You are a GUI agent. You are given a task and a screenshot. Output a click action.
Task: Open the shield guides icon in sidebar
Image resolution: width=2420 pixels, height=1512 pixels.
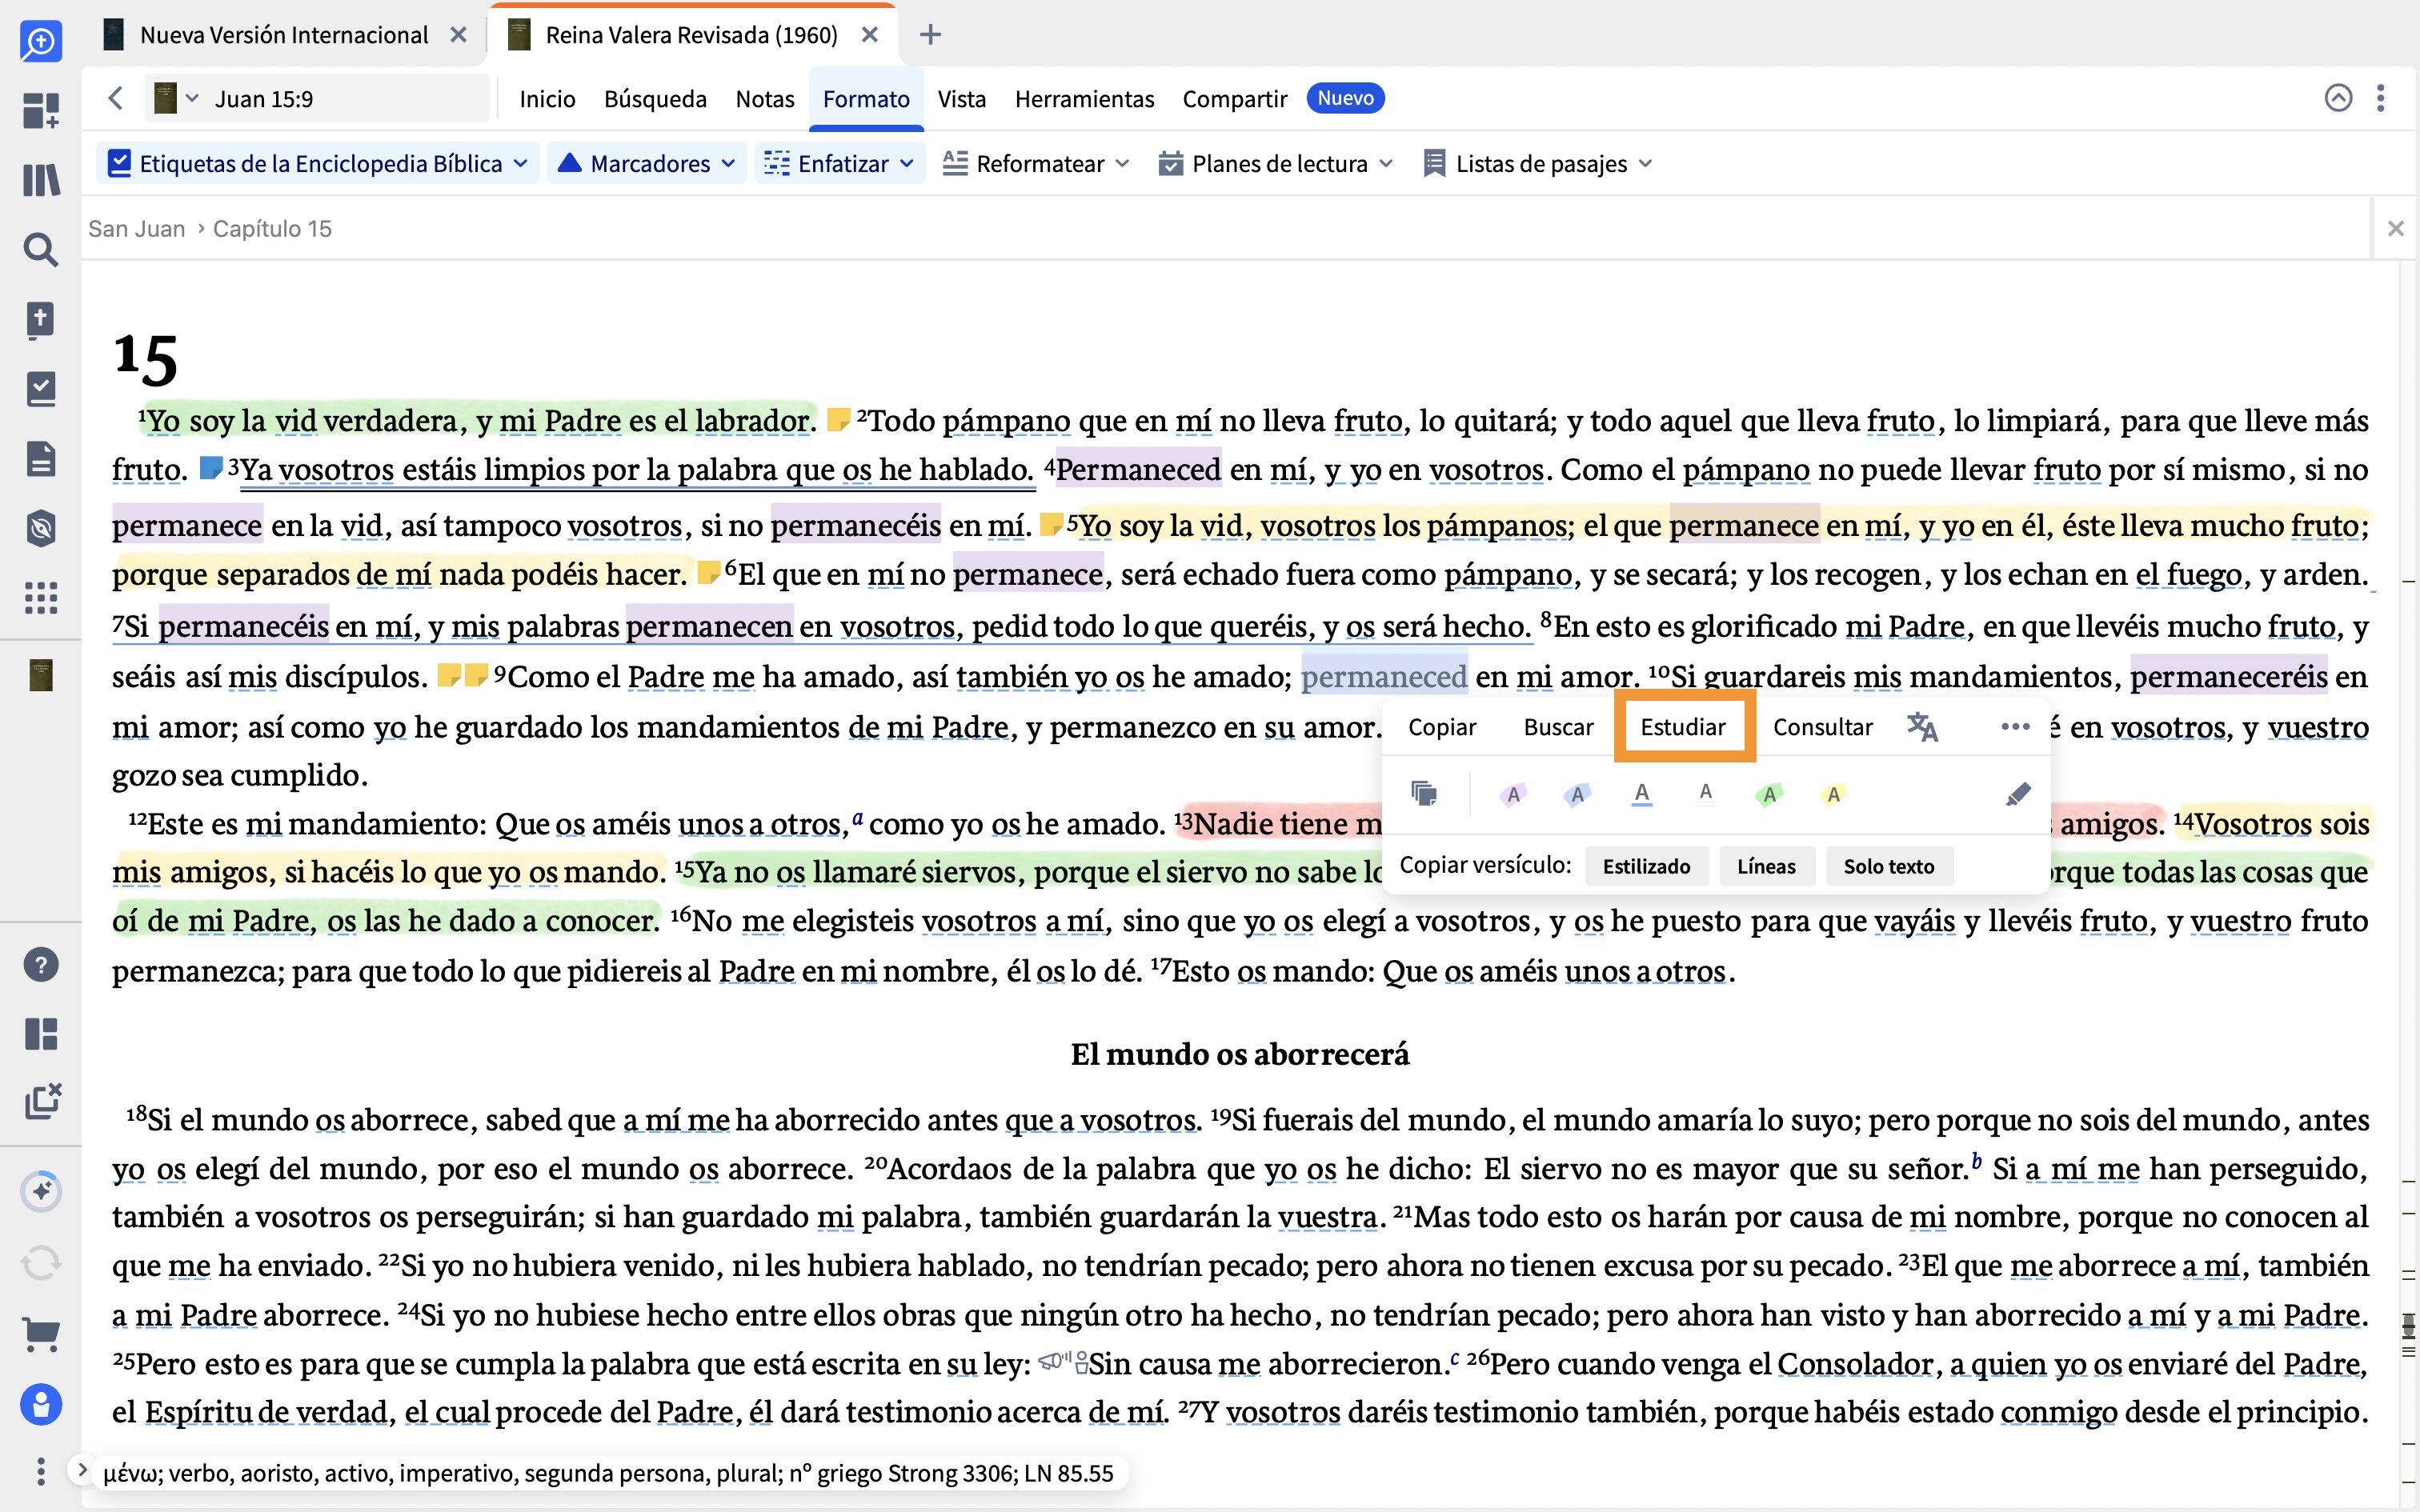coord(41,528)
